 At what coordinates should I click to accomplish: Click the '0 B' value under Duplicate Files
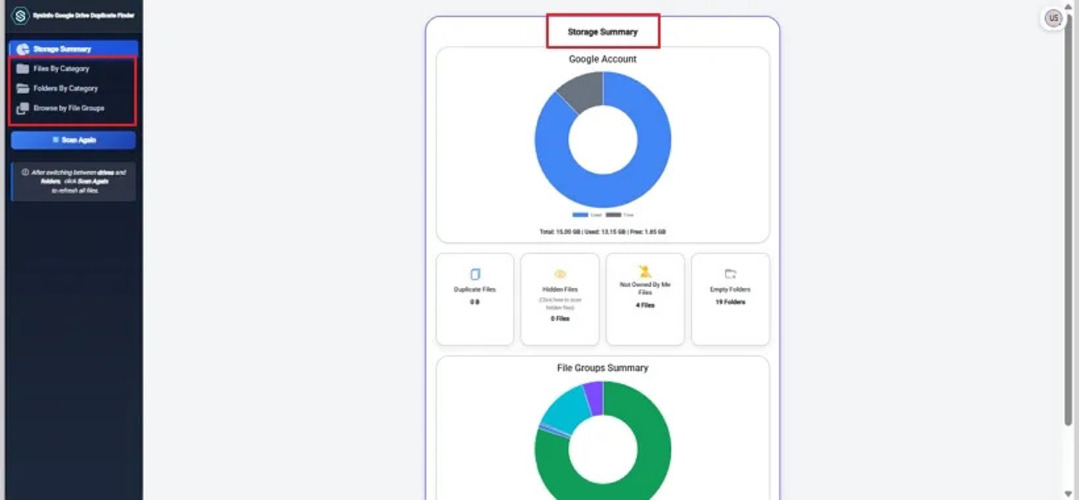click(475, 302)
